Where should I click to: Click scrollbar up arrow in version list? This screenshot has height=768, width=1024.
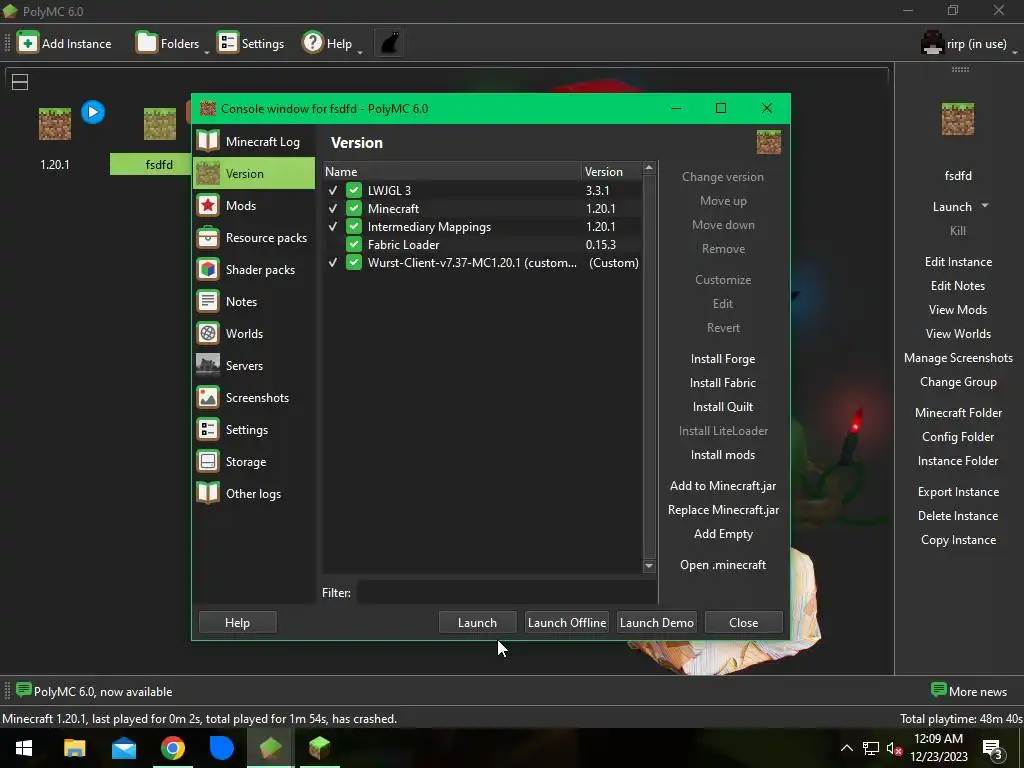pos(648,168)
